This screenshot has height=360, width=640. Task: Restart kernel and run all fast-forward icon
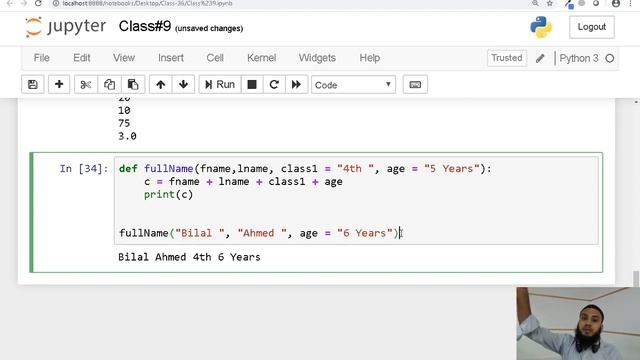pos(296,84)
